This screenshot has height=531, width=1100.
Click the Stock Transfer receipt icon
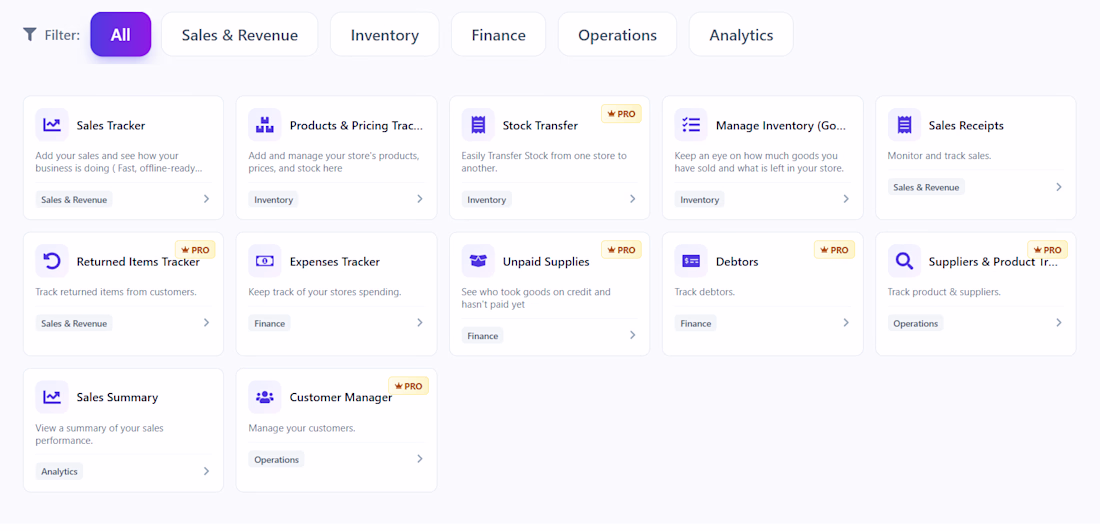click(478, 125)
